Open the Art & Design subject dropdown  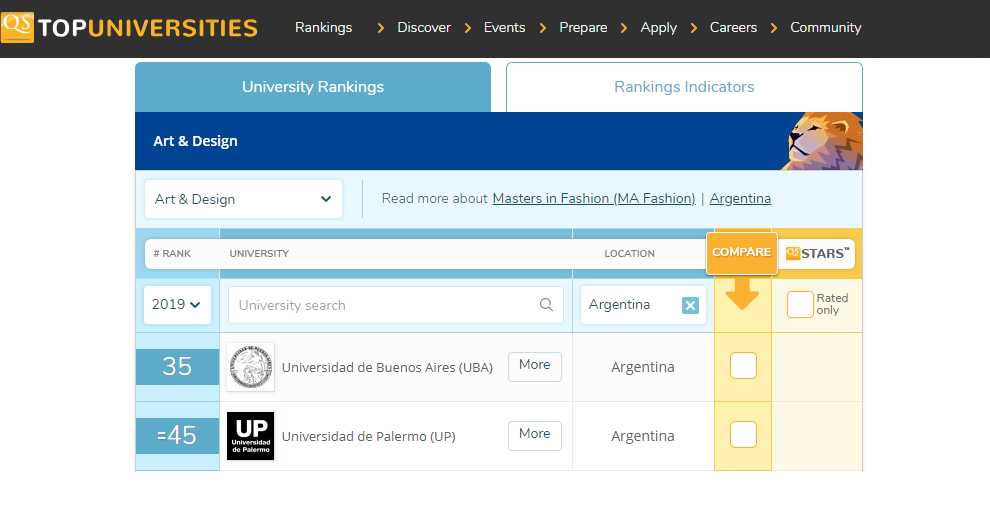243,199
